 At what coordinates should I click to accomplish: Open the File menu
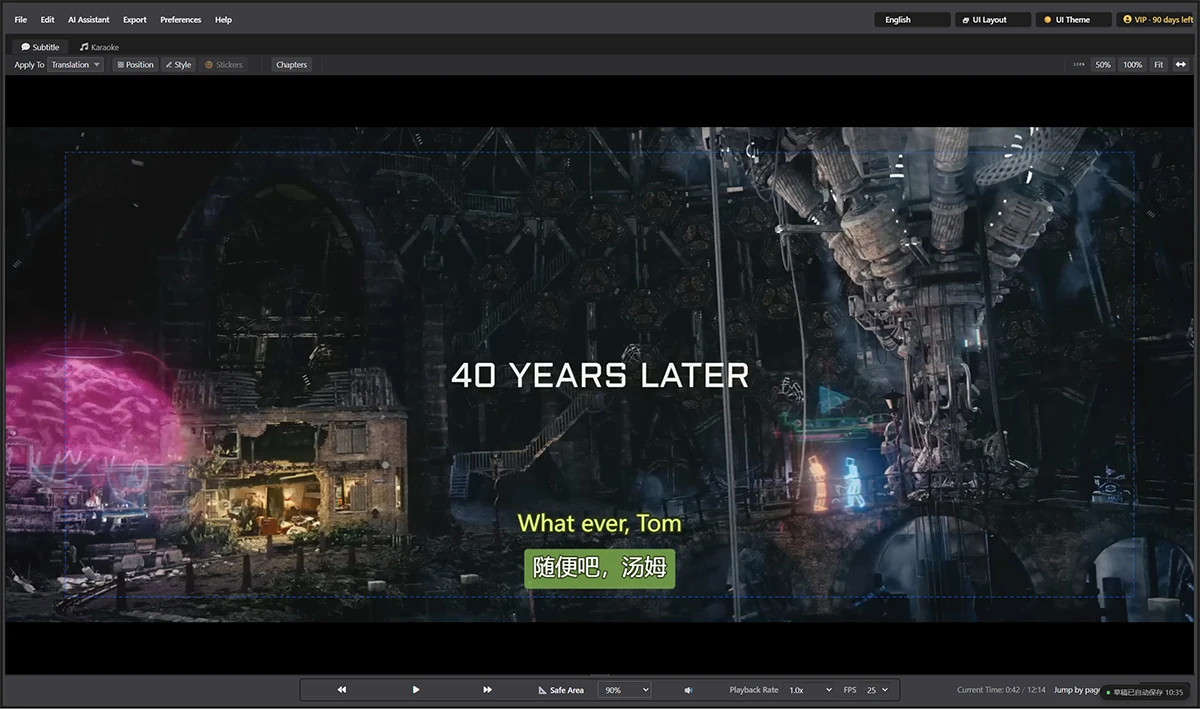point(20,20)
